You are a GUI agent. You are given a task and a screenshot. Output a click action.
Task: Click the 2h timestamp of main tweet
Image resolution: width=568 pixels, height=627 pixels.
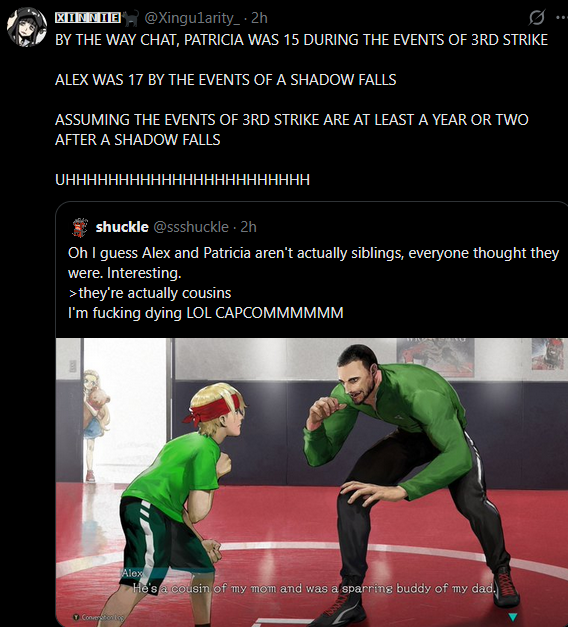259,18
